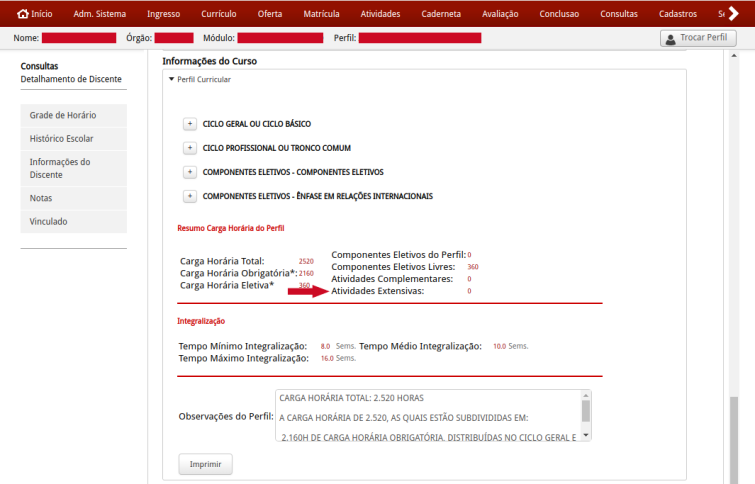Image resolution: width=755 pixels, height=484 pixels.
Task: Click the observations box scroll-down arrow
Action: (586, 435)
